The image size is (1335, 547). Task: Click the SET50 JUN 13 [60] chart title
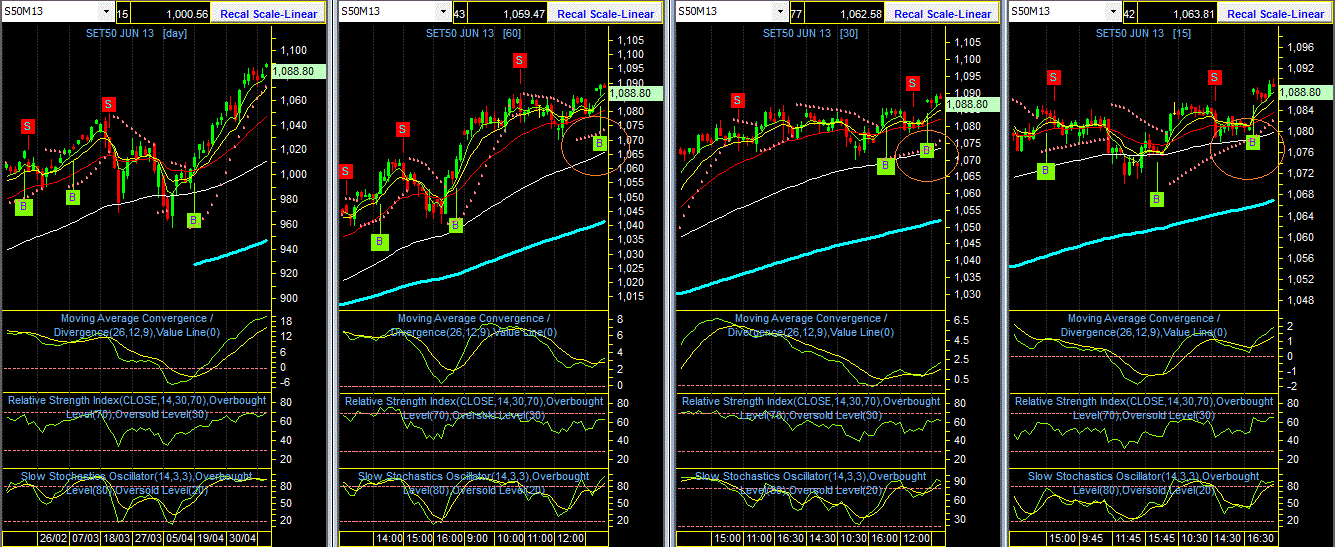[x=471, y=33]
